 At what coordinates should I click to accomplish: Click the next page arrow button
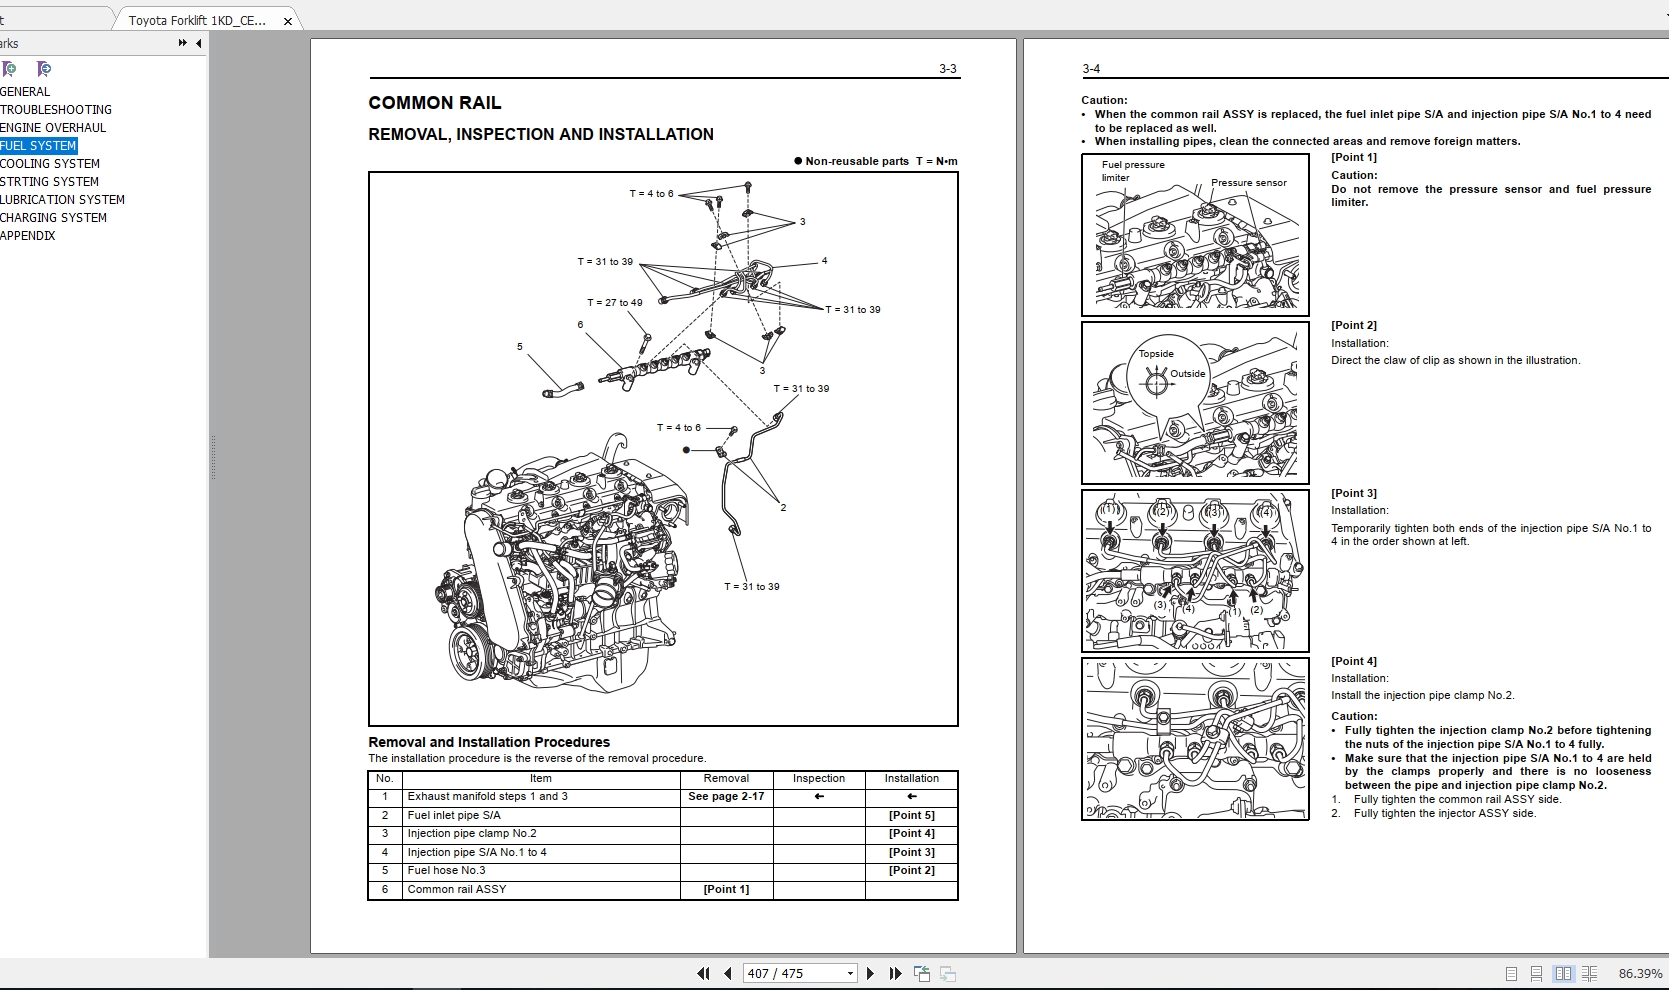(870, 973)
